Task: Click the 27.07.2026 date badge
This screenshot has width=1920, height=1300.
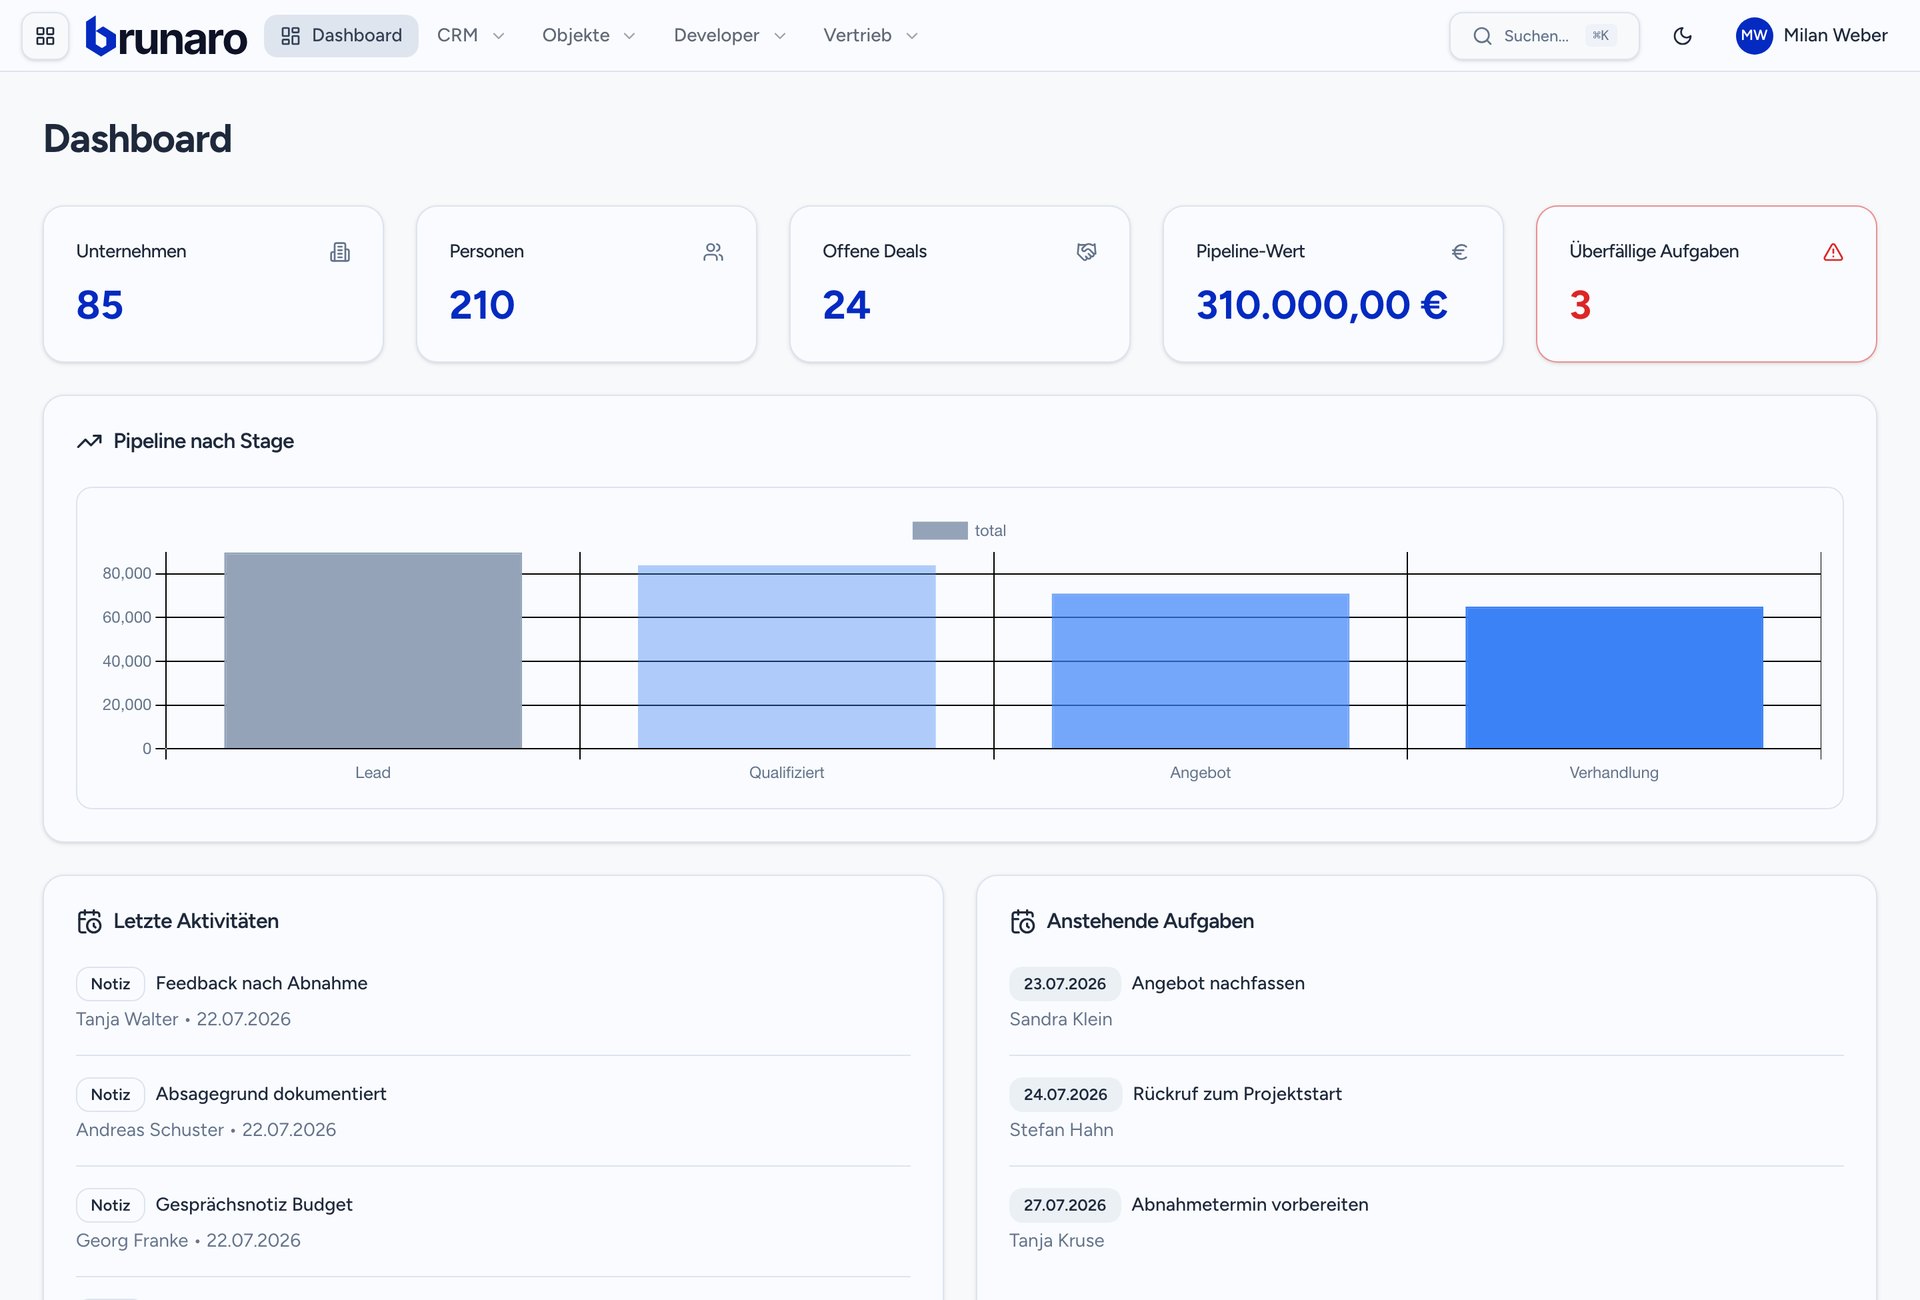Action: pos(1065,1205)
